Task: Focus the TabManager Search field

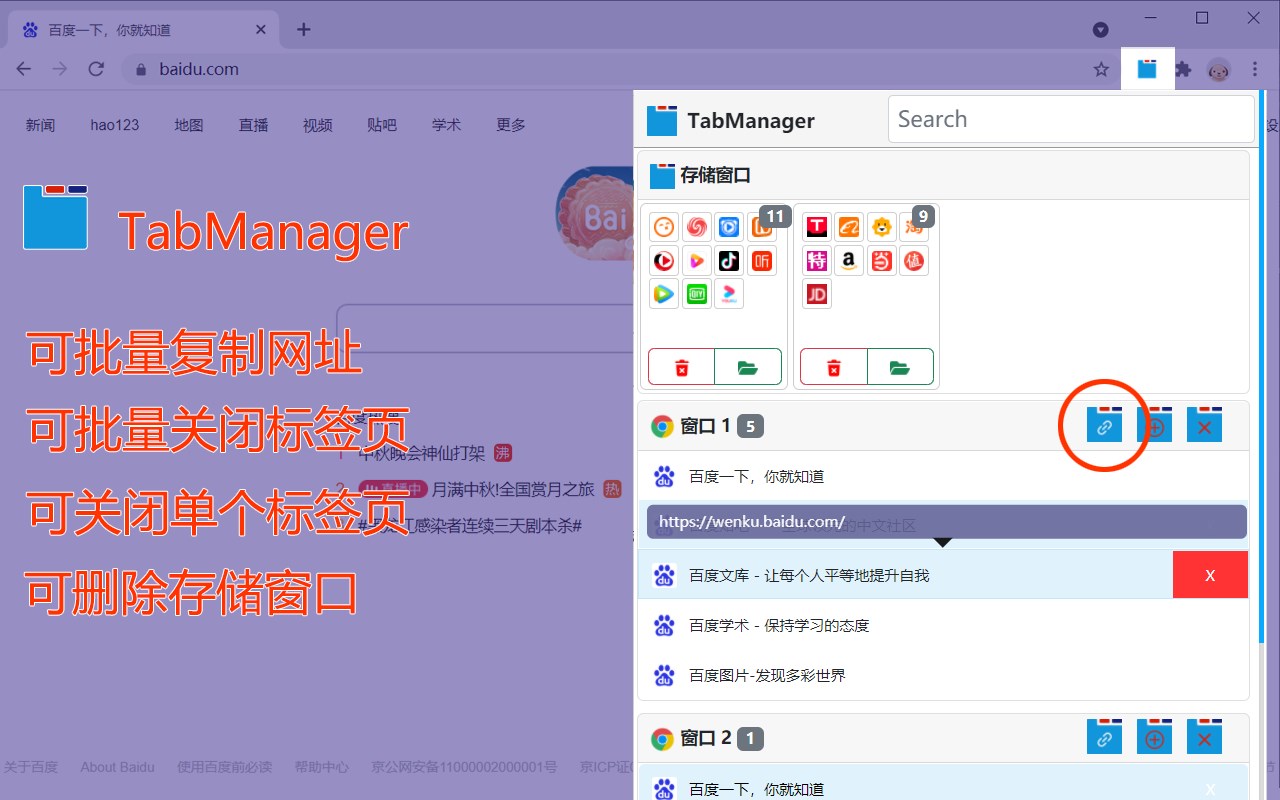Action: (1071, 119)
